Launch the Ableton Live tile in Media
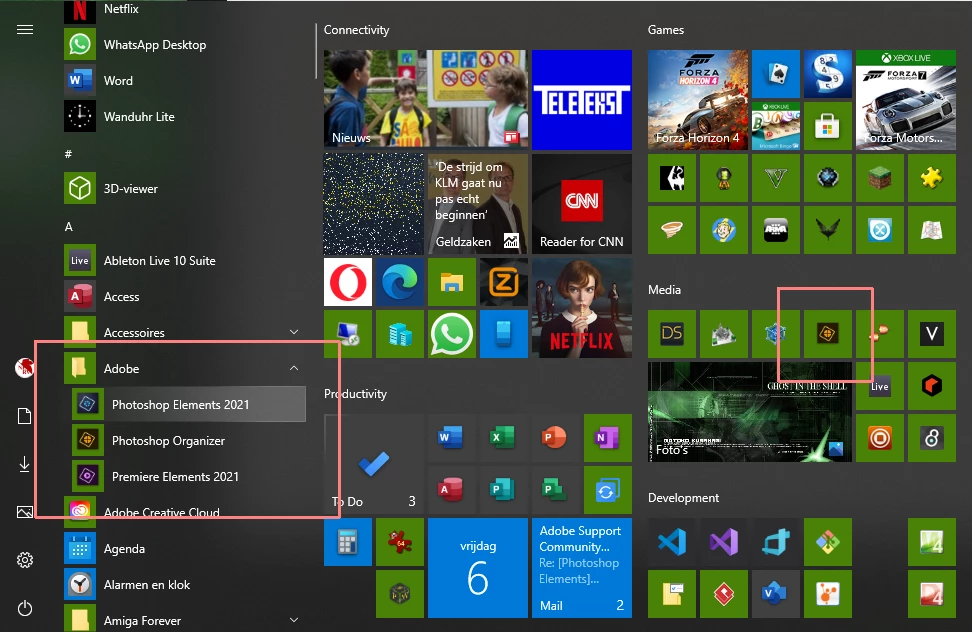The width and height of the screenshot is (972, 632). pyautogui.click(x=880, y=386)
